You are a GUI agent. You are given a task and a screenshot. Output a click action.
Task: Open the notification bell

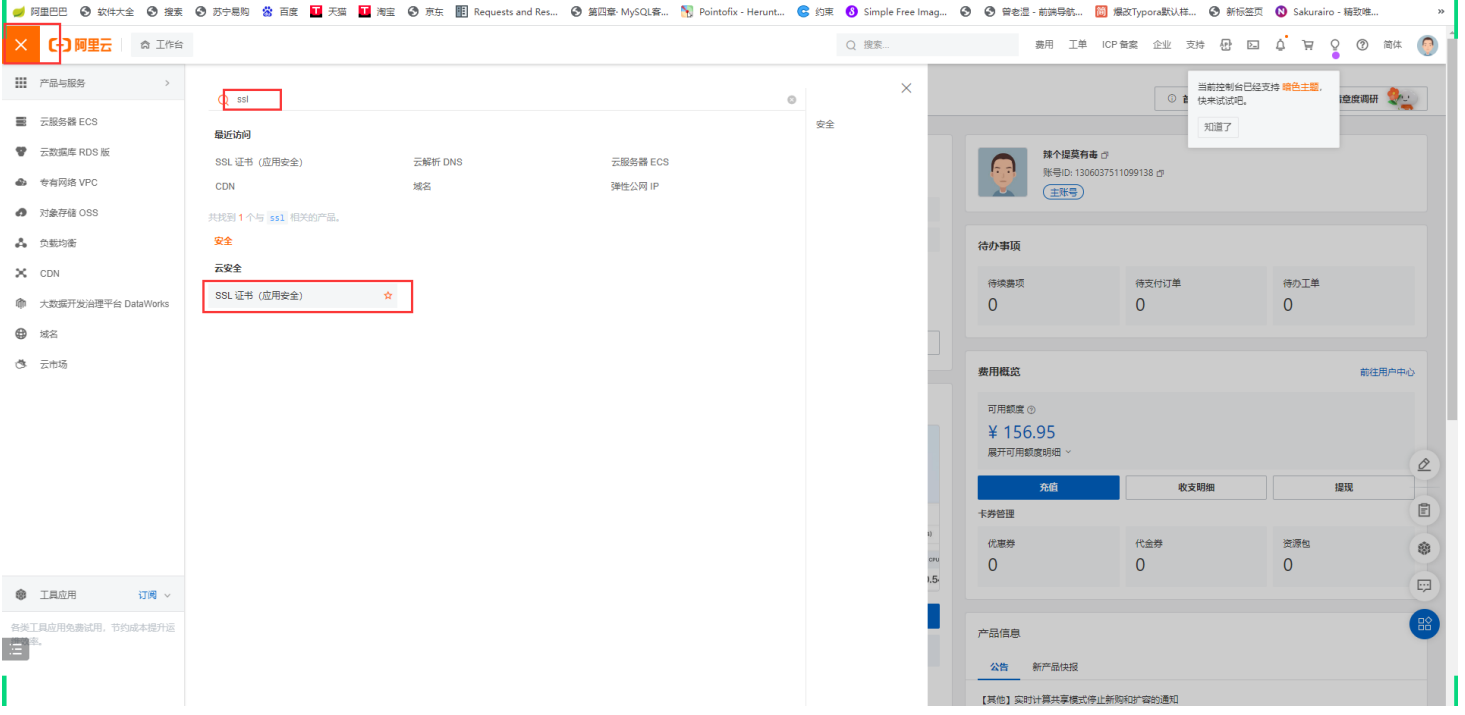pyautogui.click(x=1280, y=45)
